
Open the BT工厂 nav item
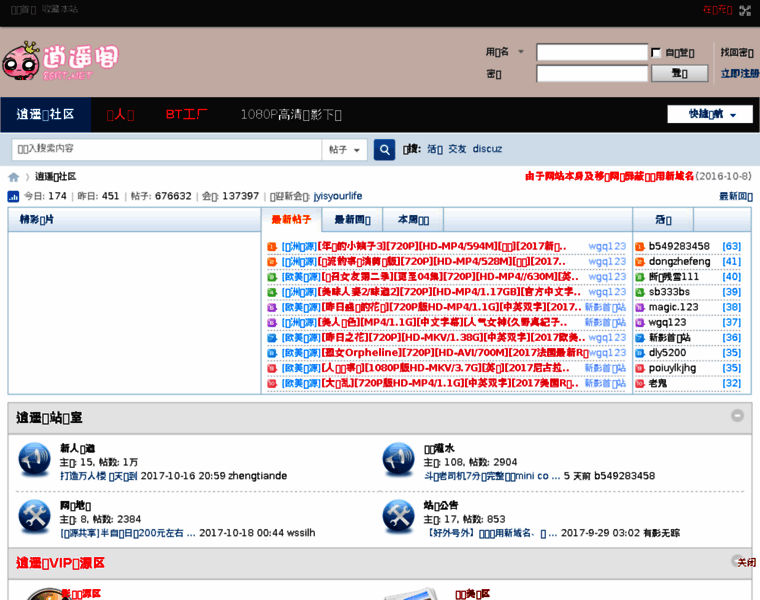click(x=187, y=114)
